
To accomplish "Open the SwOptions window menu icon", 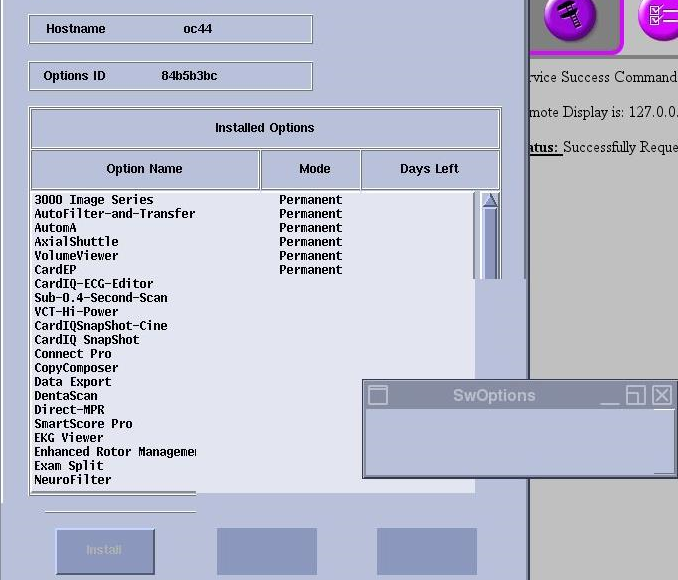I will click(x=378, y=395).
